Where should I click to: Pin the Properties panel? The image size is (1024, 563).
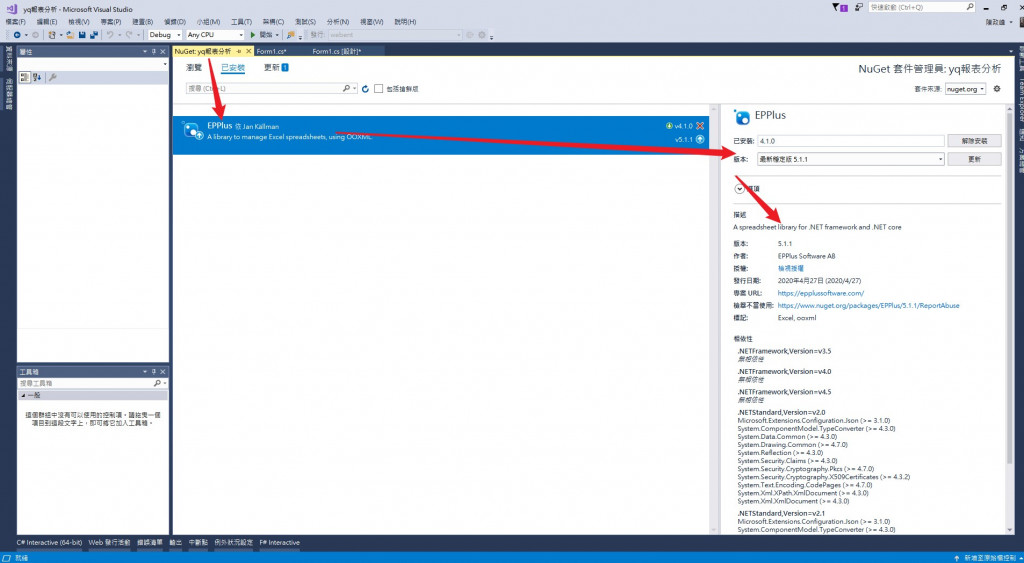pyautogui.click(x=153, y=52)
